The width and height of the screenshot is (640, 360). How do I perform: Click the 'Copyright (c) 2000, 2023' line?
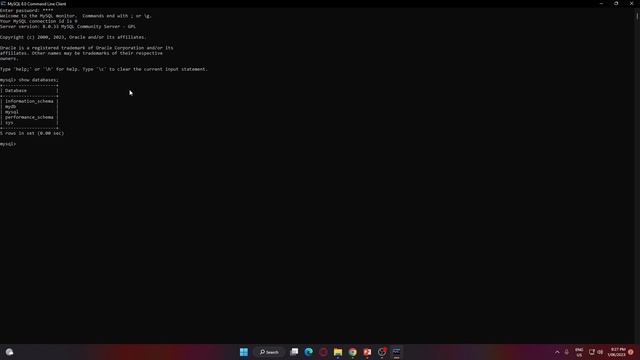tap(73, 37)
